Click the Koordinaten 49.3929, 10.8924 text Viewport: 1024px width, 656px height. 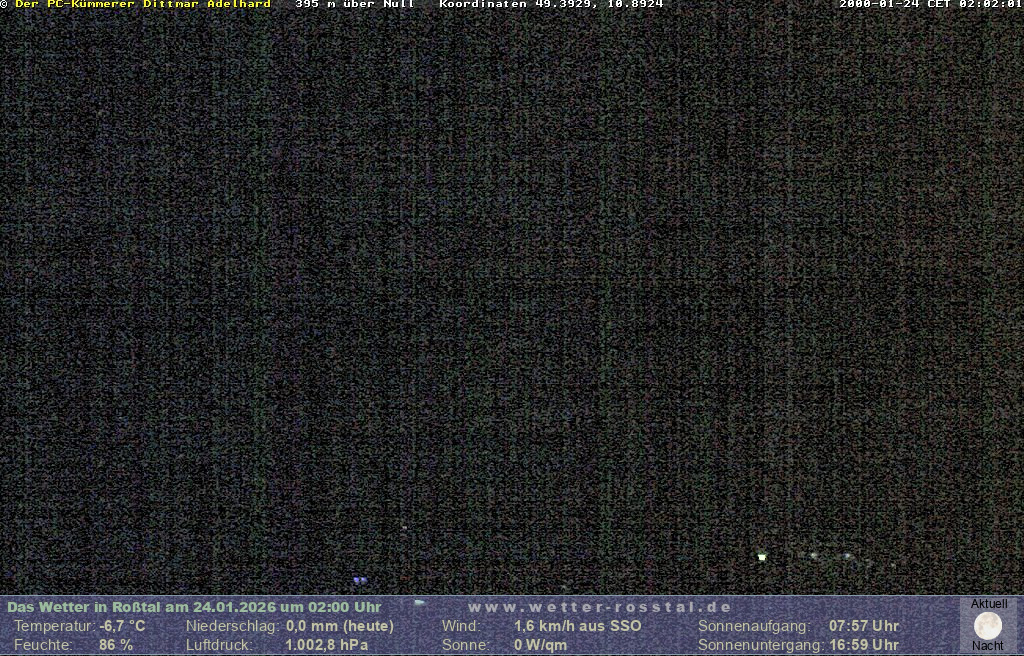551,5
